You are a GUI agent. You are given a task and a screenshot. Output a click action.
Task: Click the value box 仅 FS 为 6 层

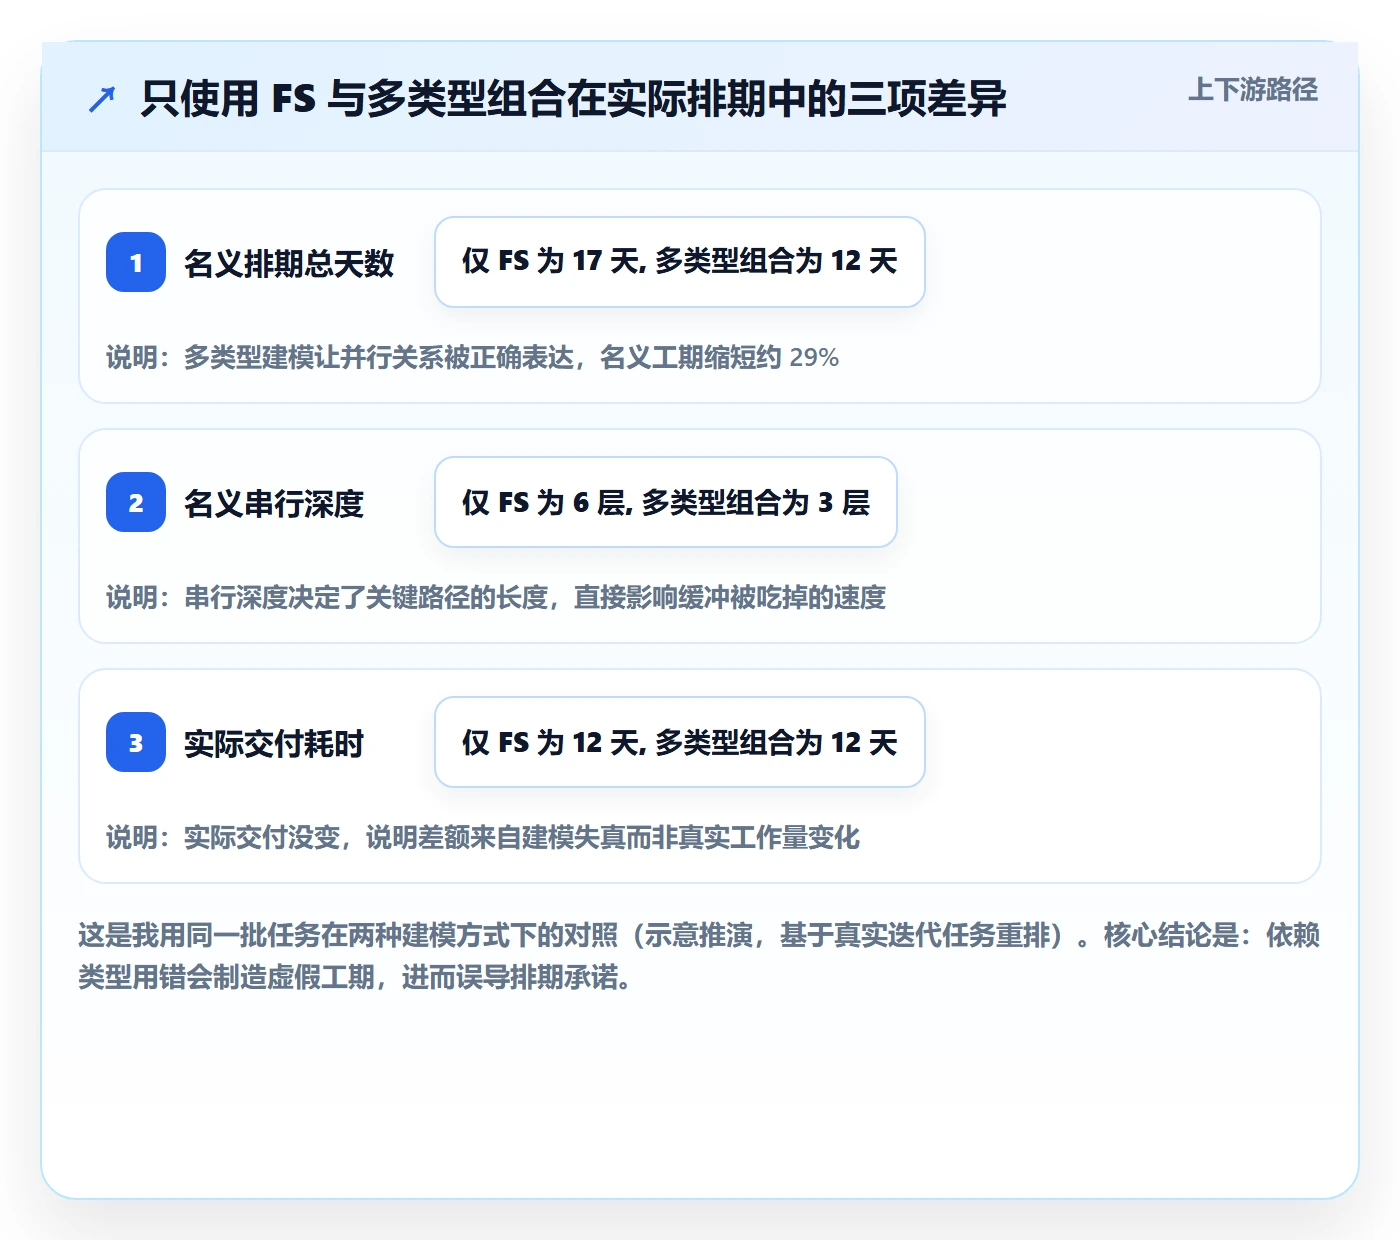coord(666,502)
